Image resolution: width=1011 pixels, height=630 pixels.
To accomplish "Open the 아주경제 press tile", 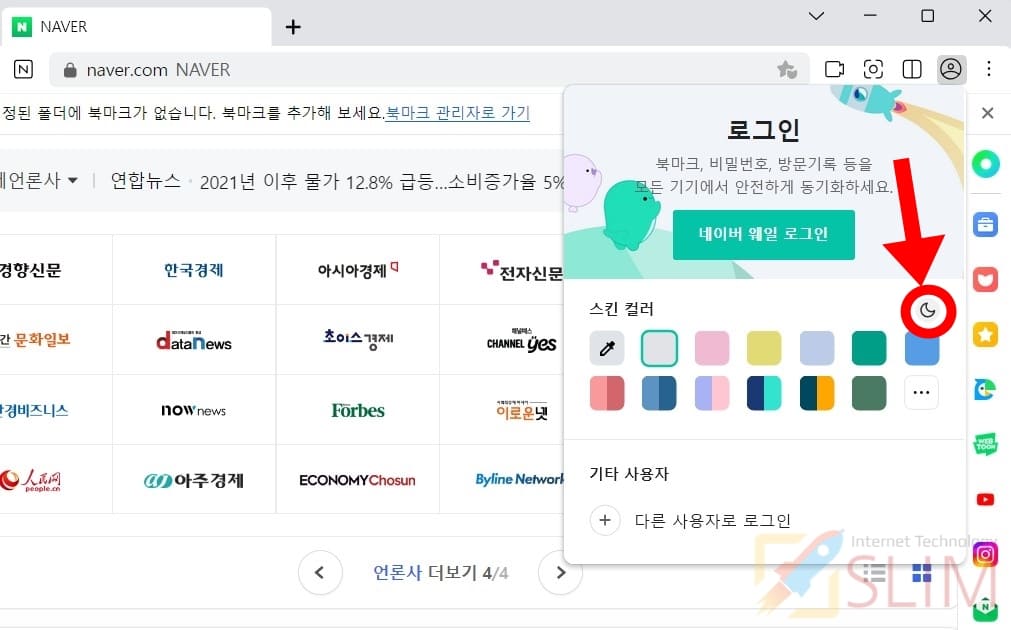I will pyautogui.click(x=194, y=480).
